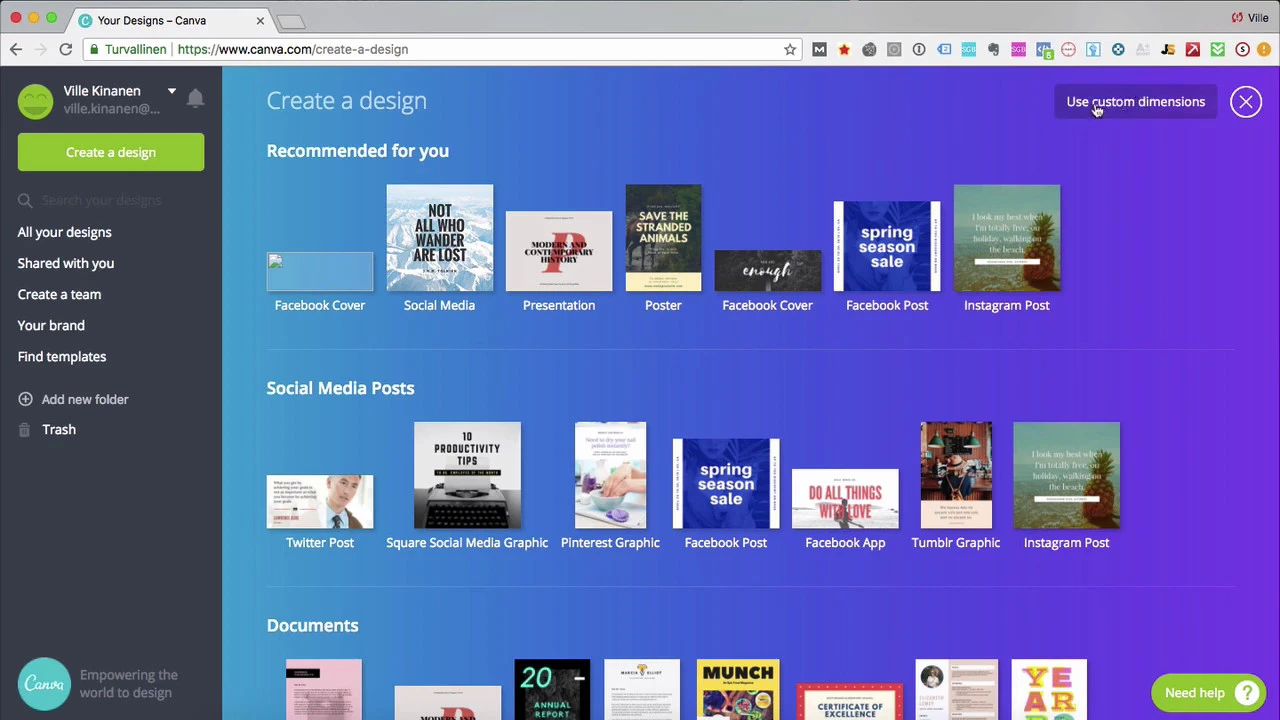The width and height of the screenshot is (1280, 720).
Task: Click the Ville profile button in Chrome
Action: click(x=1251, y=18)
